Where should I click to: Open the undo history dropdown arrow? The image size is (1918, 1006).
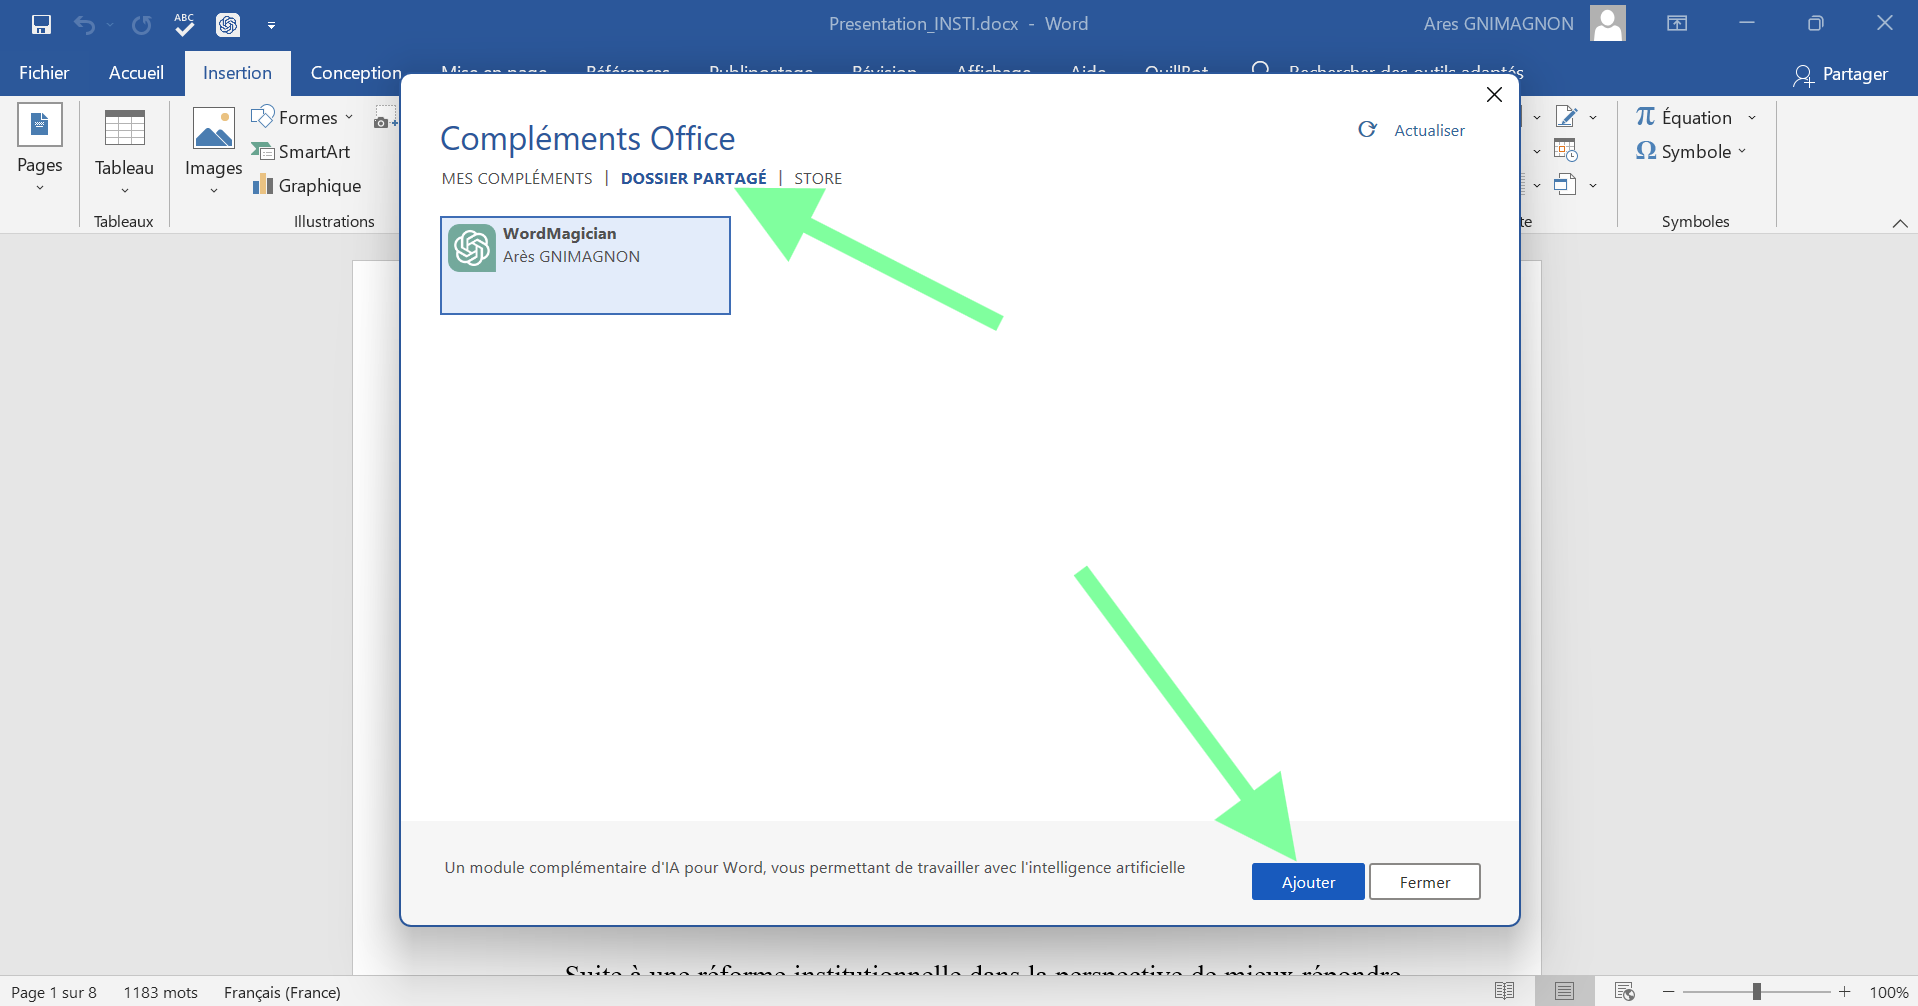click(109, 24)
